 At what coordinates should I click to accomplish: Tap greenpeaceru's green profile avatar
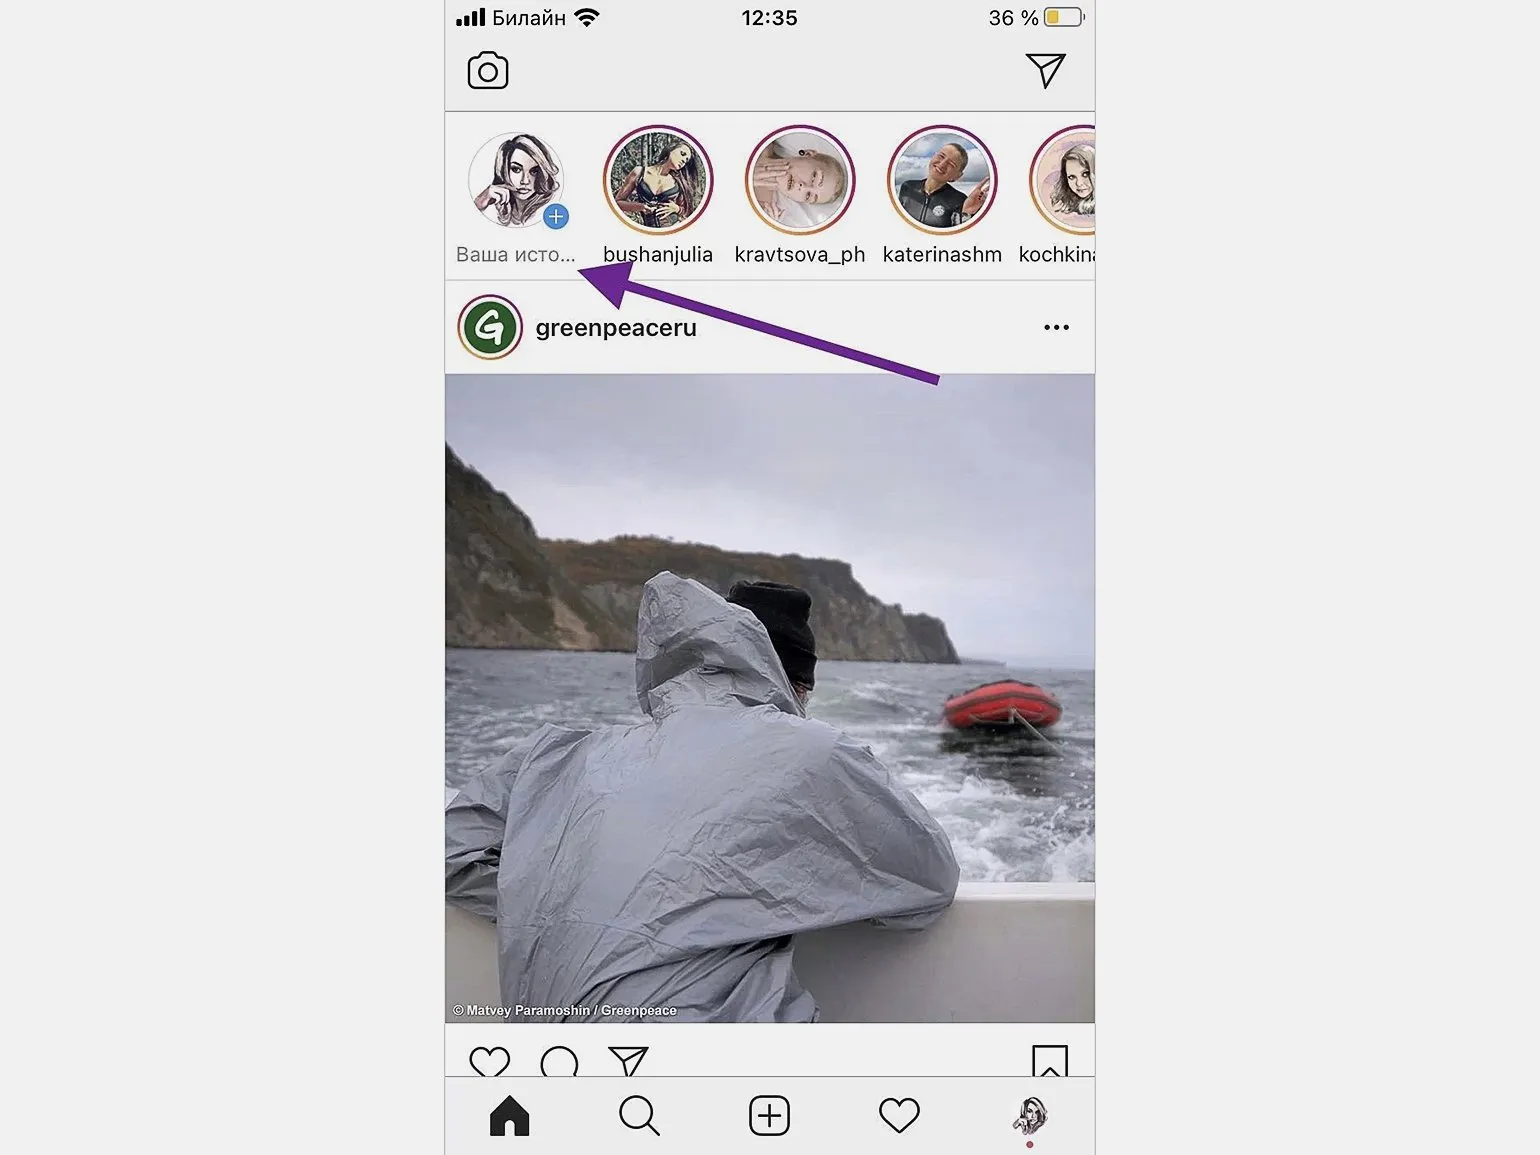click(490, 327)
